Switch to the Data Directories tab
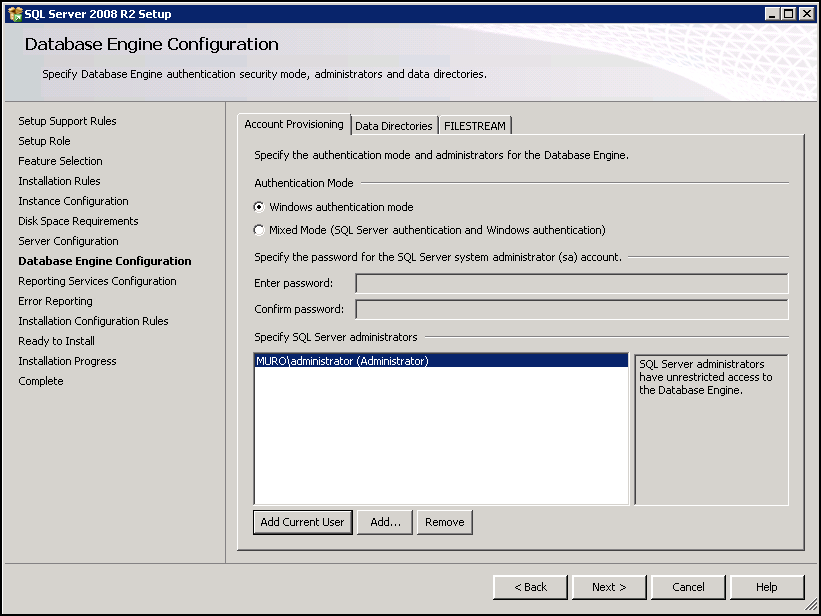Image resolution: width=821 pixels, height=616 pixels. (x=394, y=125)
